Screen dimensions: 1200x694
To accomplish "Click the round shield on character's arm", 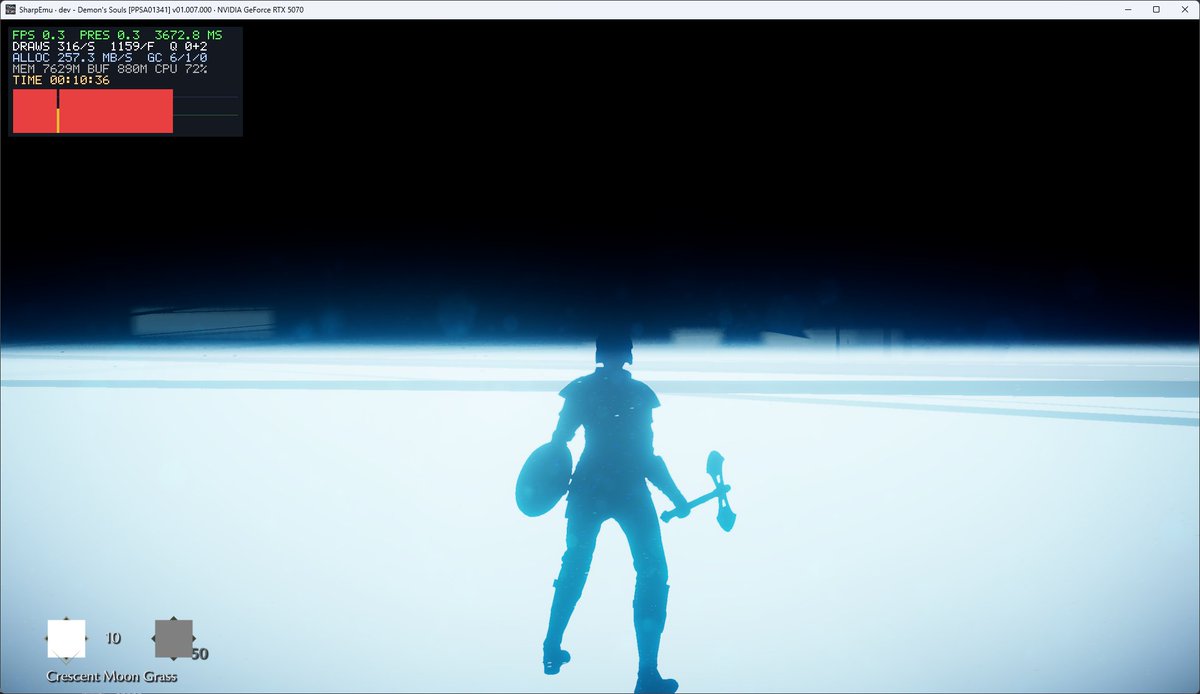I will [543, 480].
